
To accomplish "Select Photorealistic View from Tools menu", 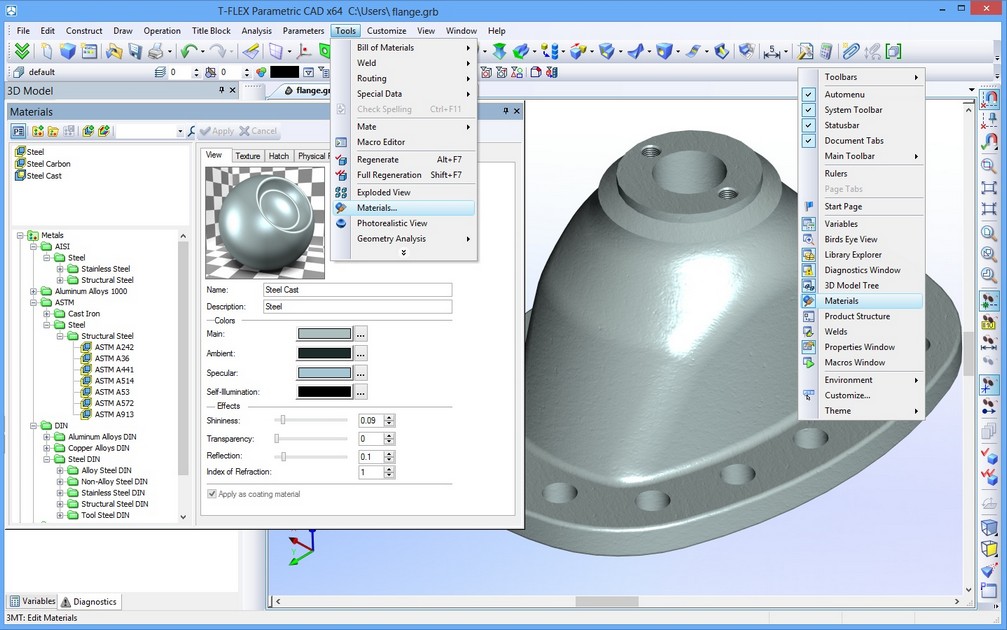I will 392,223.
